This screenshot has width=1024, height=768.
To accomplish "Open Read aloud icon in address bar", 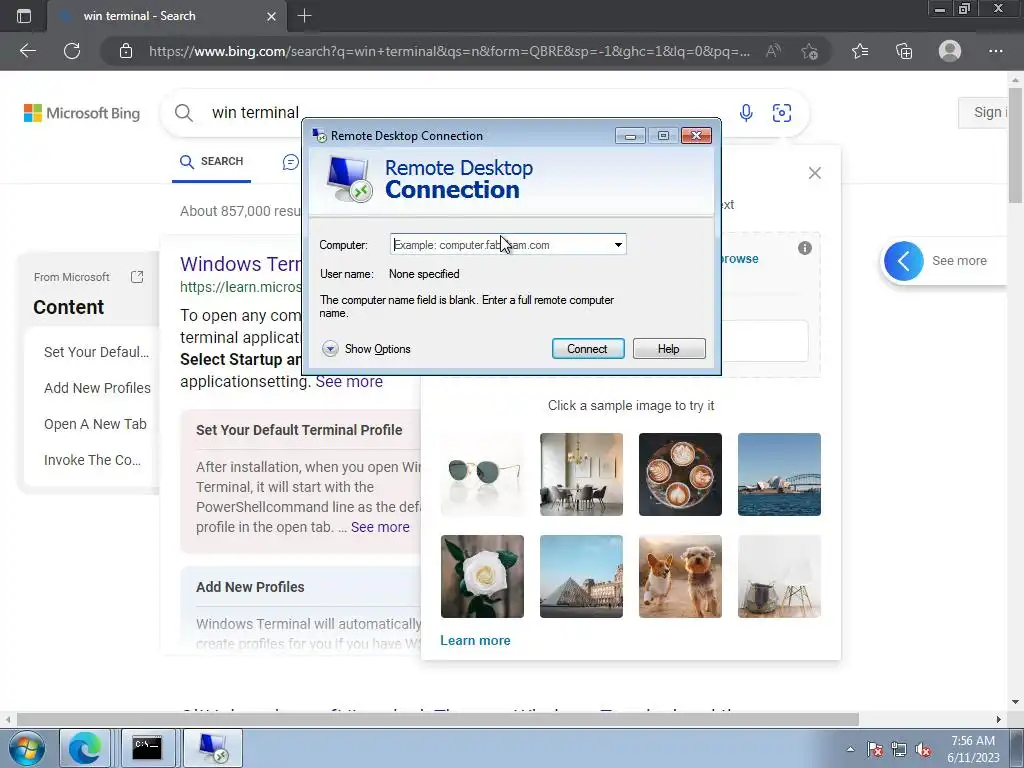I will pyautogui.click(x=773, y=51).
